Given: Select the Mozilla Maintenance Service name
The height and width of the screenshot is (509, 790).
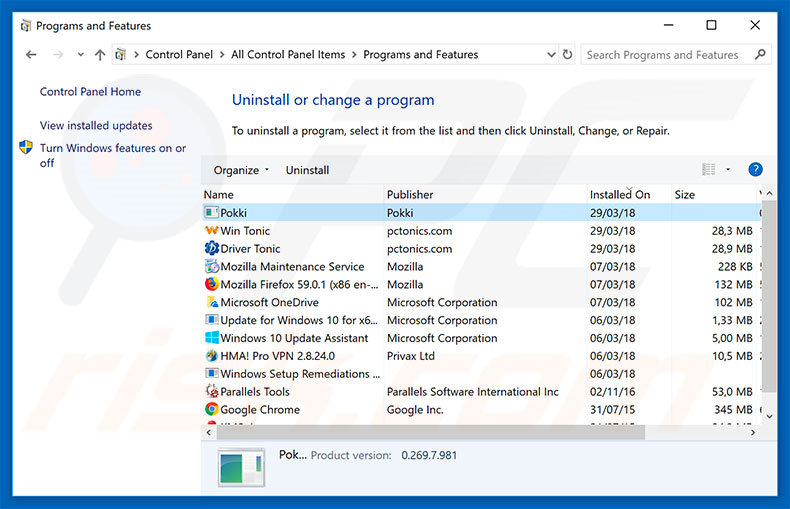Looking at the screenshot, I should [x=292, y=267].
